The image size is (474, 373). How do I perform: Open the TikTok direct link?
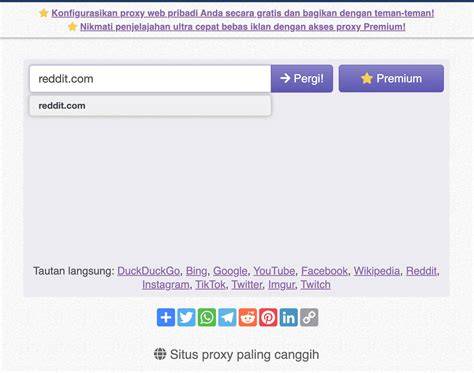[210, 285]
